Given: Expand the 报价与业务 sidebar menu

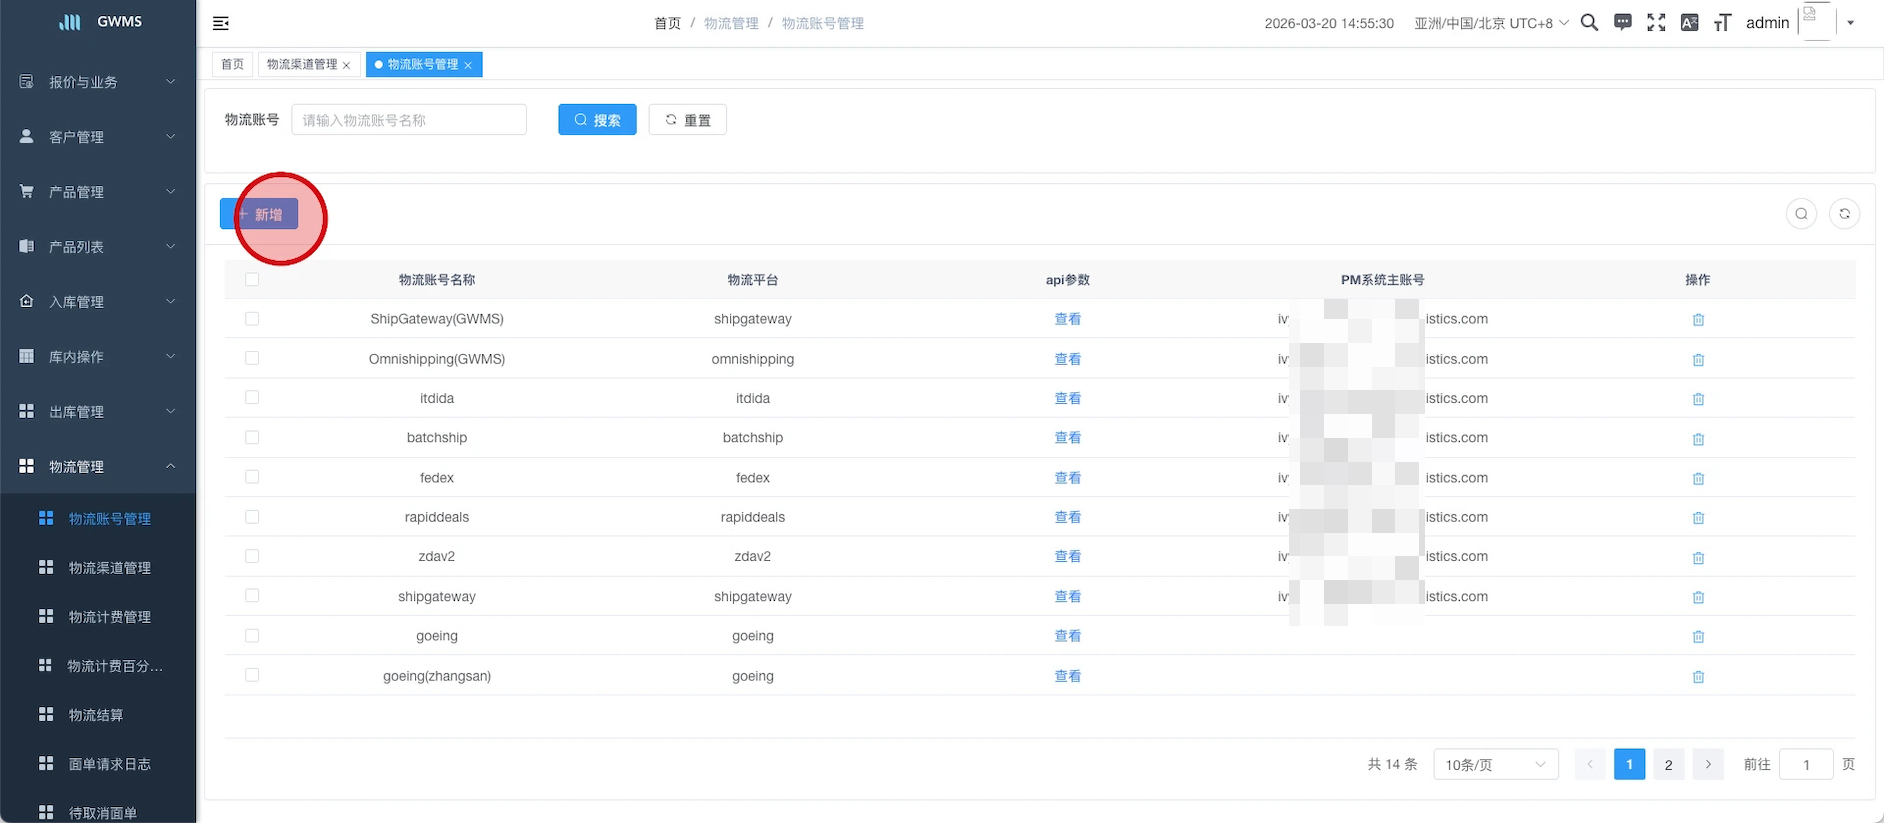Looking at the screenshot, I should (x=98, y=82).
